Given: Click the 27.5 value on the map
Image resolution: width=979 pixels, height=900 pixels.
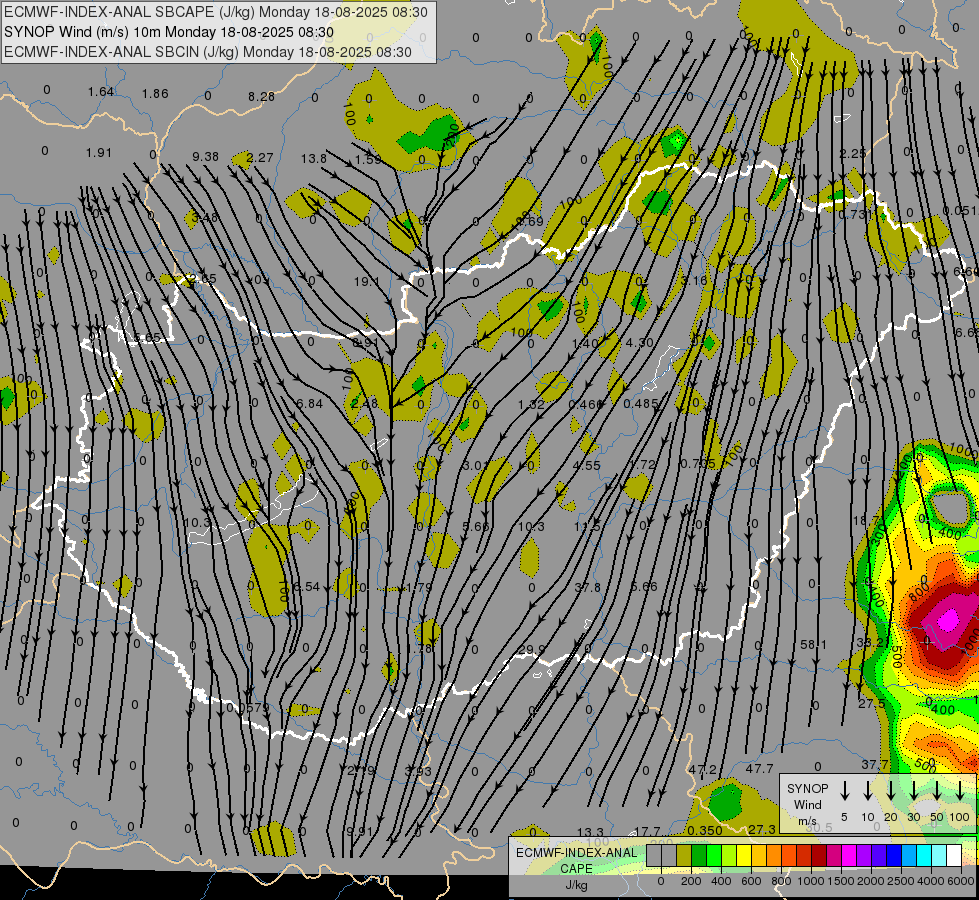Looking at the screenshot, I should point(872,703).
